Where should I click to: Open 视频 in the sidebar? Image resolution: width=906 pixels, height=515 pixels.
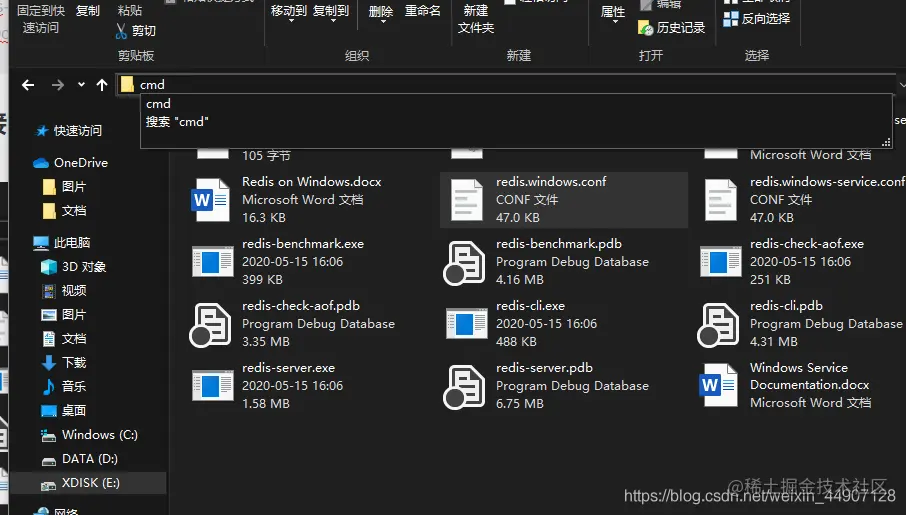[65, 290]
